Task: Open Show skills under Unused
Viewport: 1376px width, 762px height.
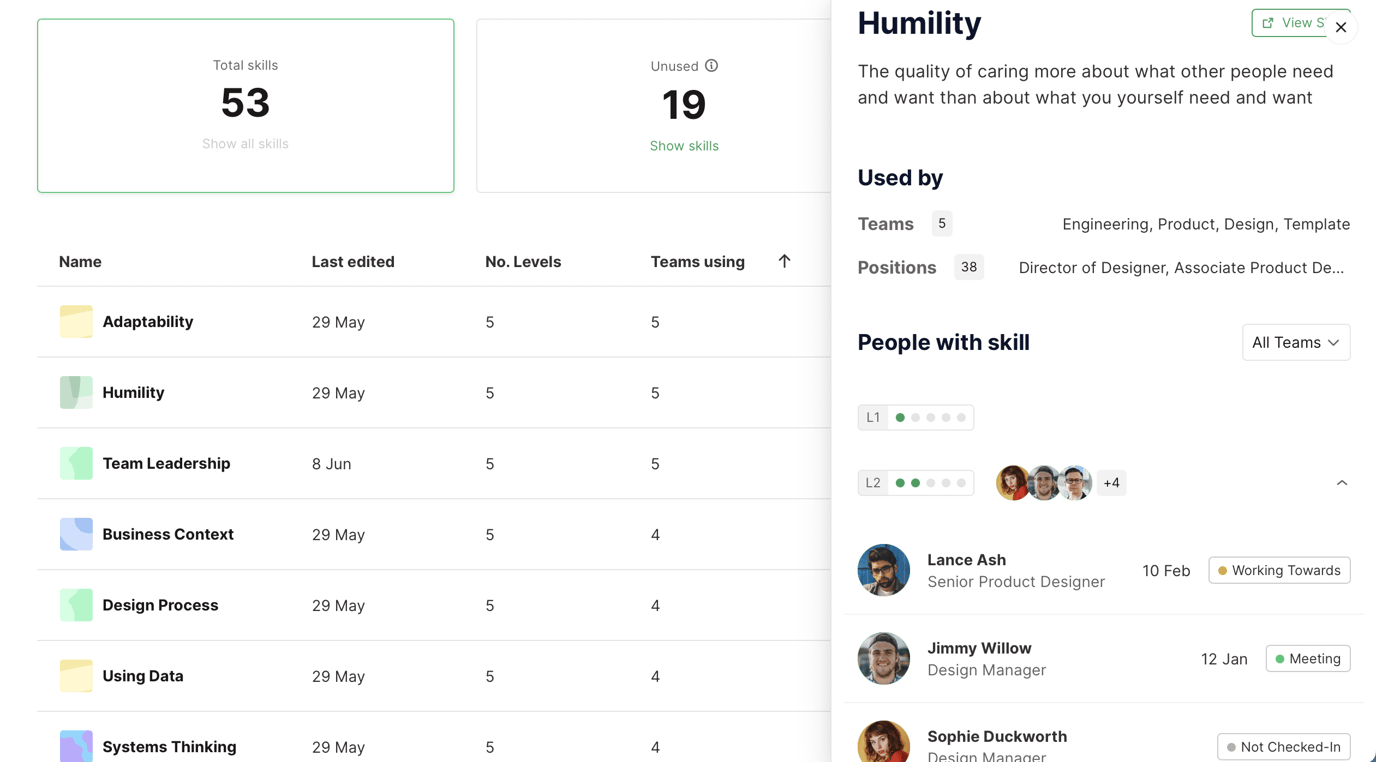Action: pyautogui.click(x=684, y=145)
